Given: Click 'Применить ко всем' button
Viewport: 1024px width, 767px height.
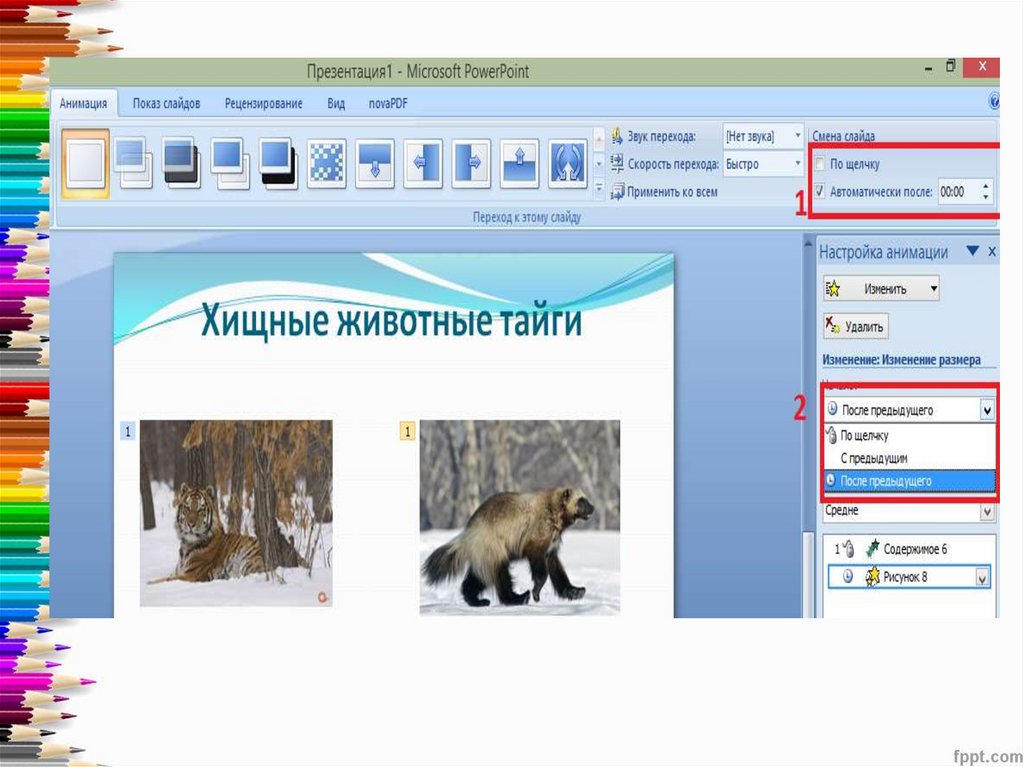Looking at the screenshot, I should click(x=664, y=191).
